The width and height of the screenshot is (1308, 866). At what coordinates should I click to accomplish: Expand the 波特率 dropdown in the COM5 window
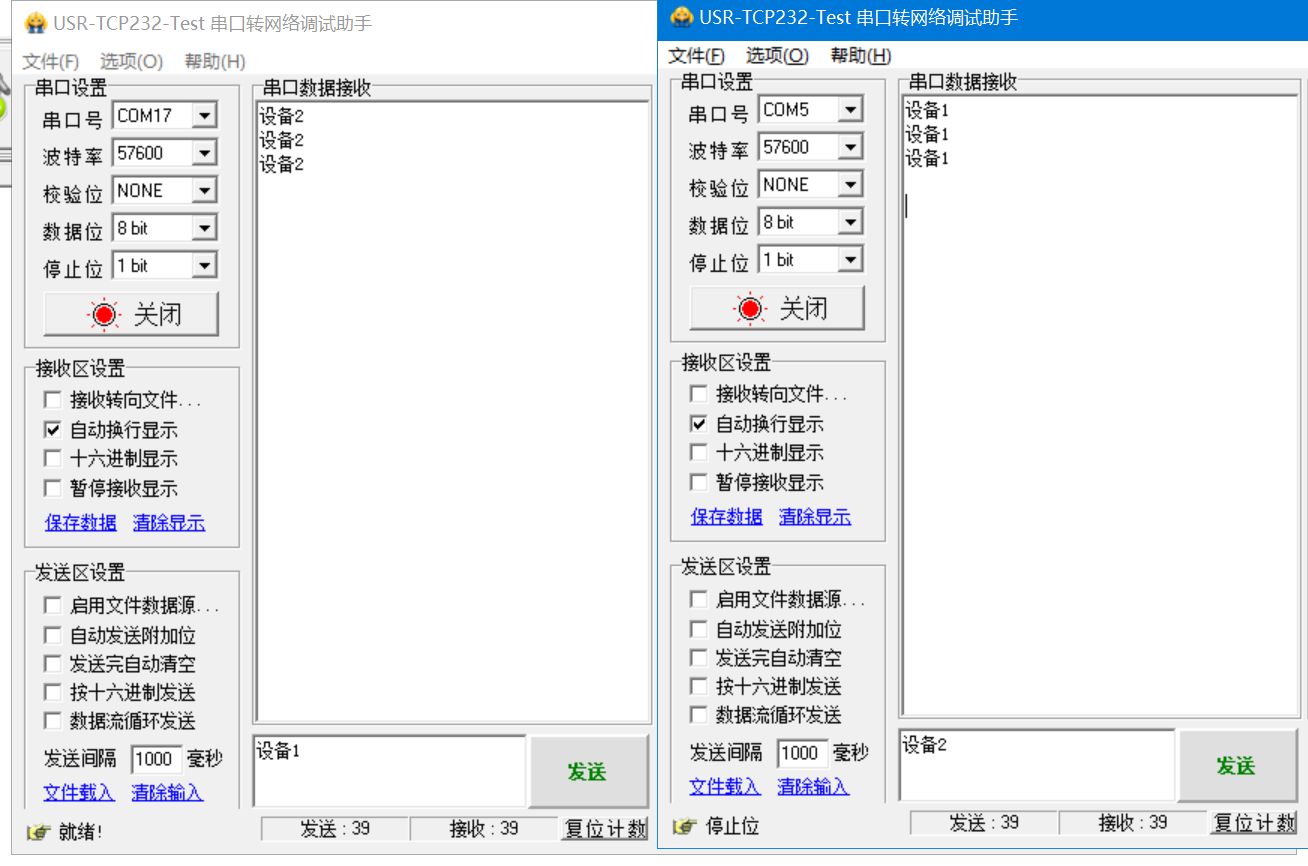tap(850, 148)
